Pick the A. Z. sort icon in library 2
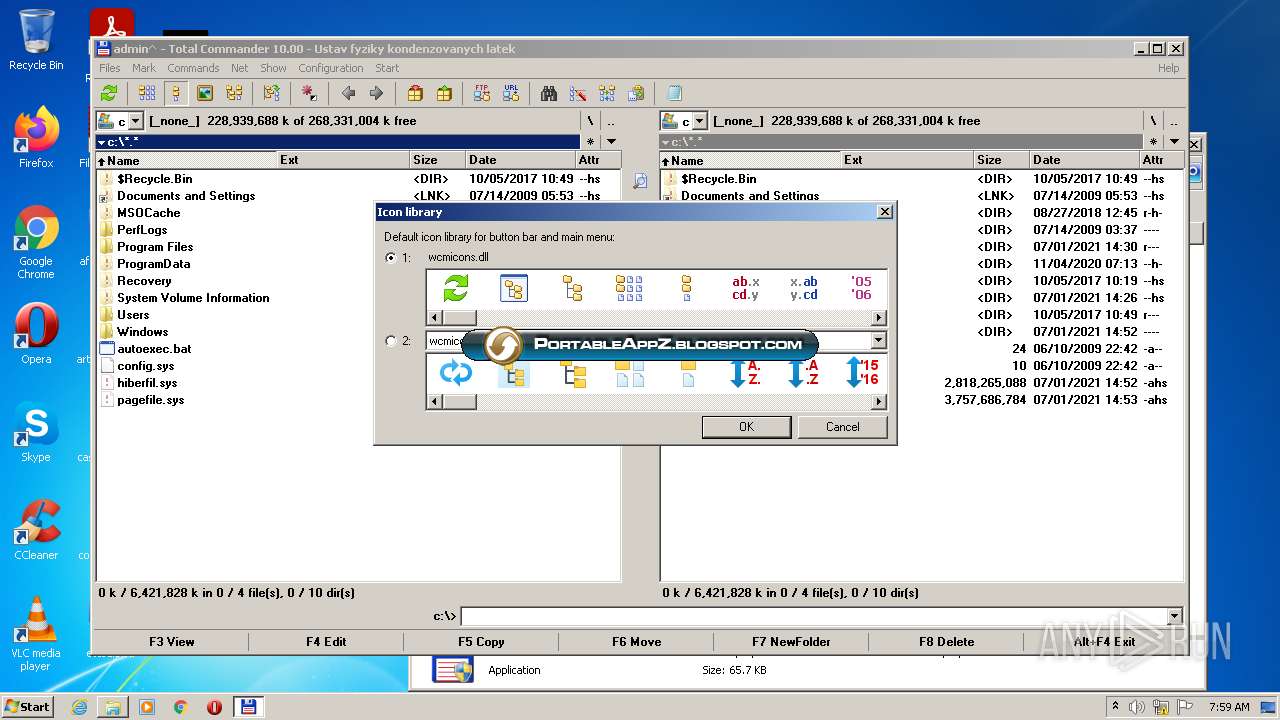The image size is (1280, 720). click(x=746, y=373)
